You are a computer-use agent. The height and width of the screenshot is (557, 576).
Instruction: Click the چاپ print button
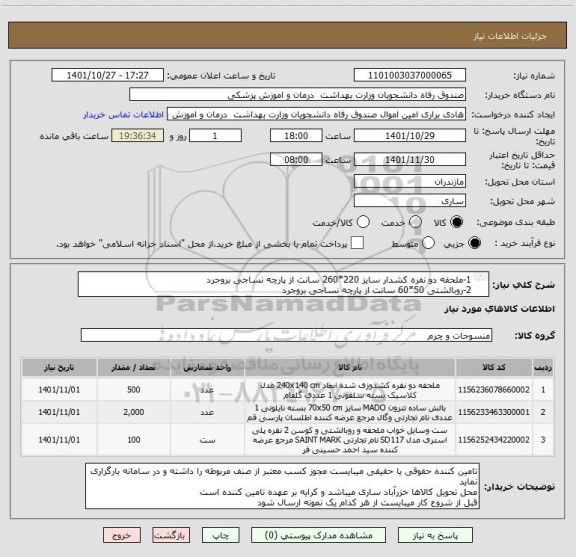(x=220, y=536)
